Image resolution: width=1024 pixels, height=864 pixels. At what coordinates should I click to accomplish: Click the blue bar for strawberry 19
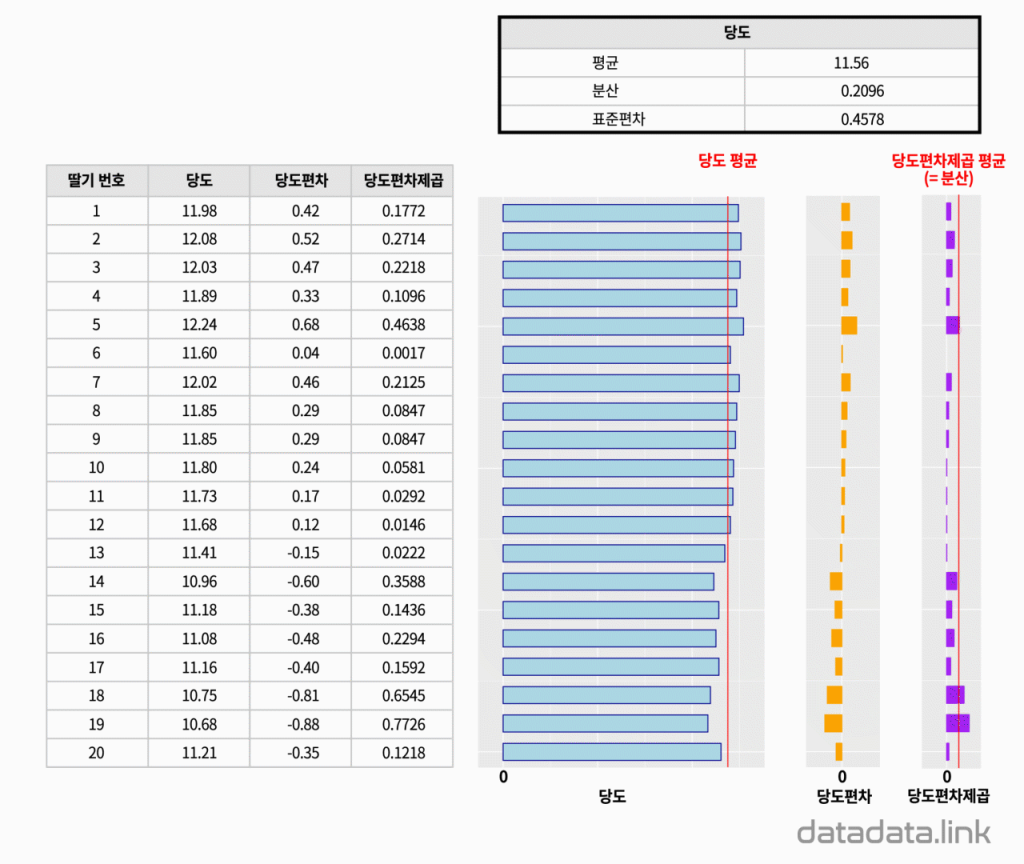pyautogui.click(x=605, y=724)
